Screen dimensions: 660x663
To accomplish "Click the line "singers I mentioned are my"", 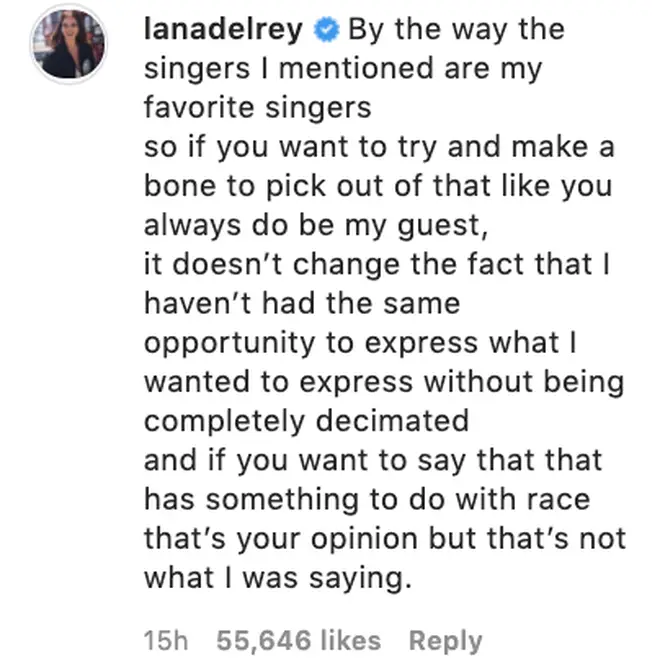I will tap(343, 68).
